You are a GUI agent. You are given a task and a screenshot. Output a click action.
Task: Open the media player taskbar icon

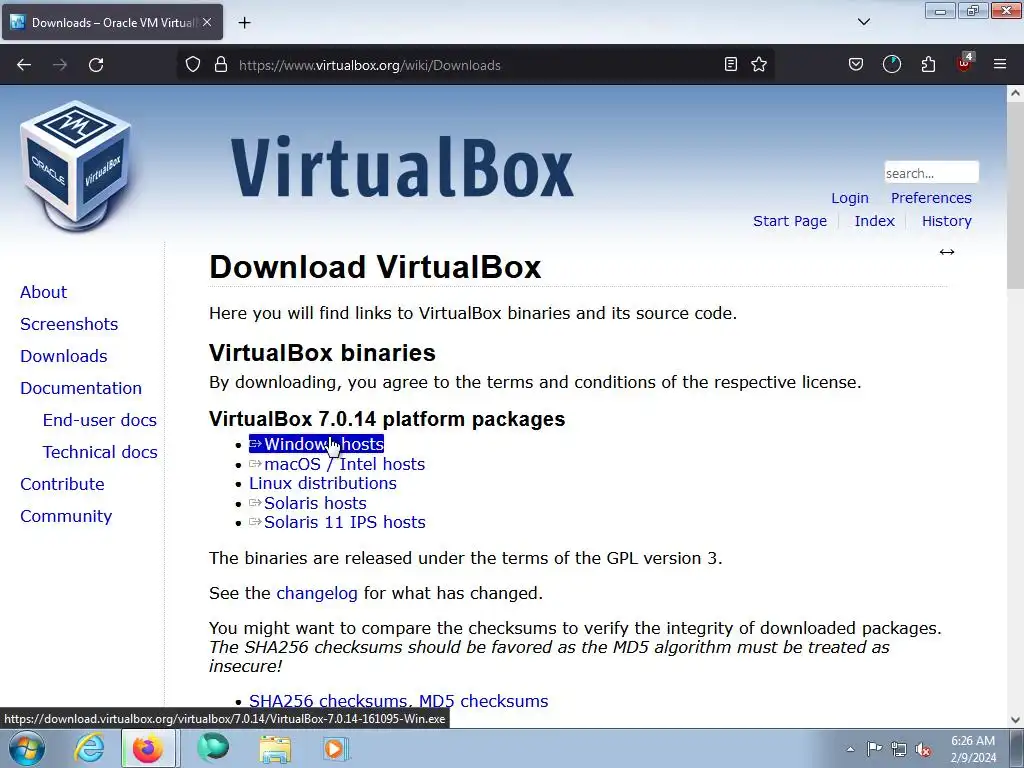point(336,748)
